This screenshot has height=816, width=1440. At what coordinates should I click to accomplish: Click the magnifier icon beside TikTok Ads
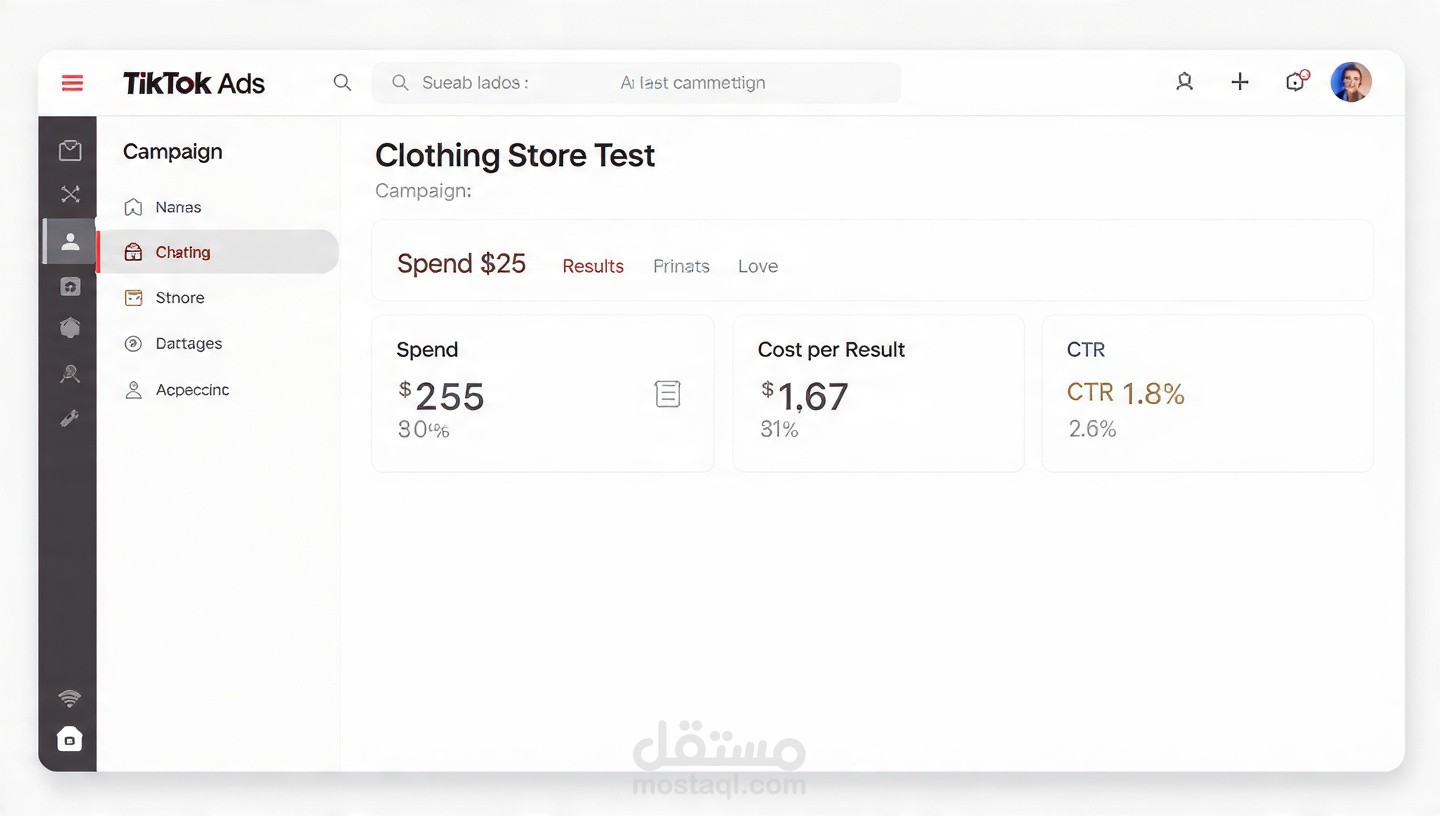click(x=342, y=83)
